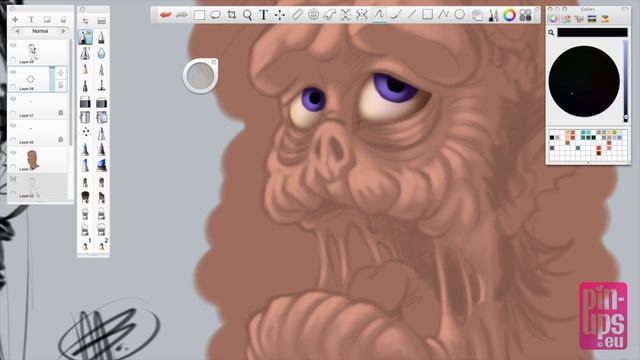This screenshot has height=360, width=640.
Task: Select the Layer 09 sketch thumbnail
Action: (32, 52)
